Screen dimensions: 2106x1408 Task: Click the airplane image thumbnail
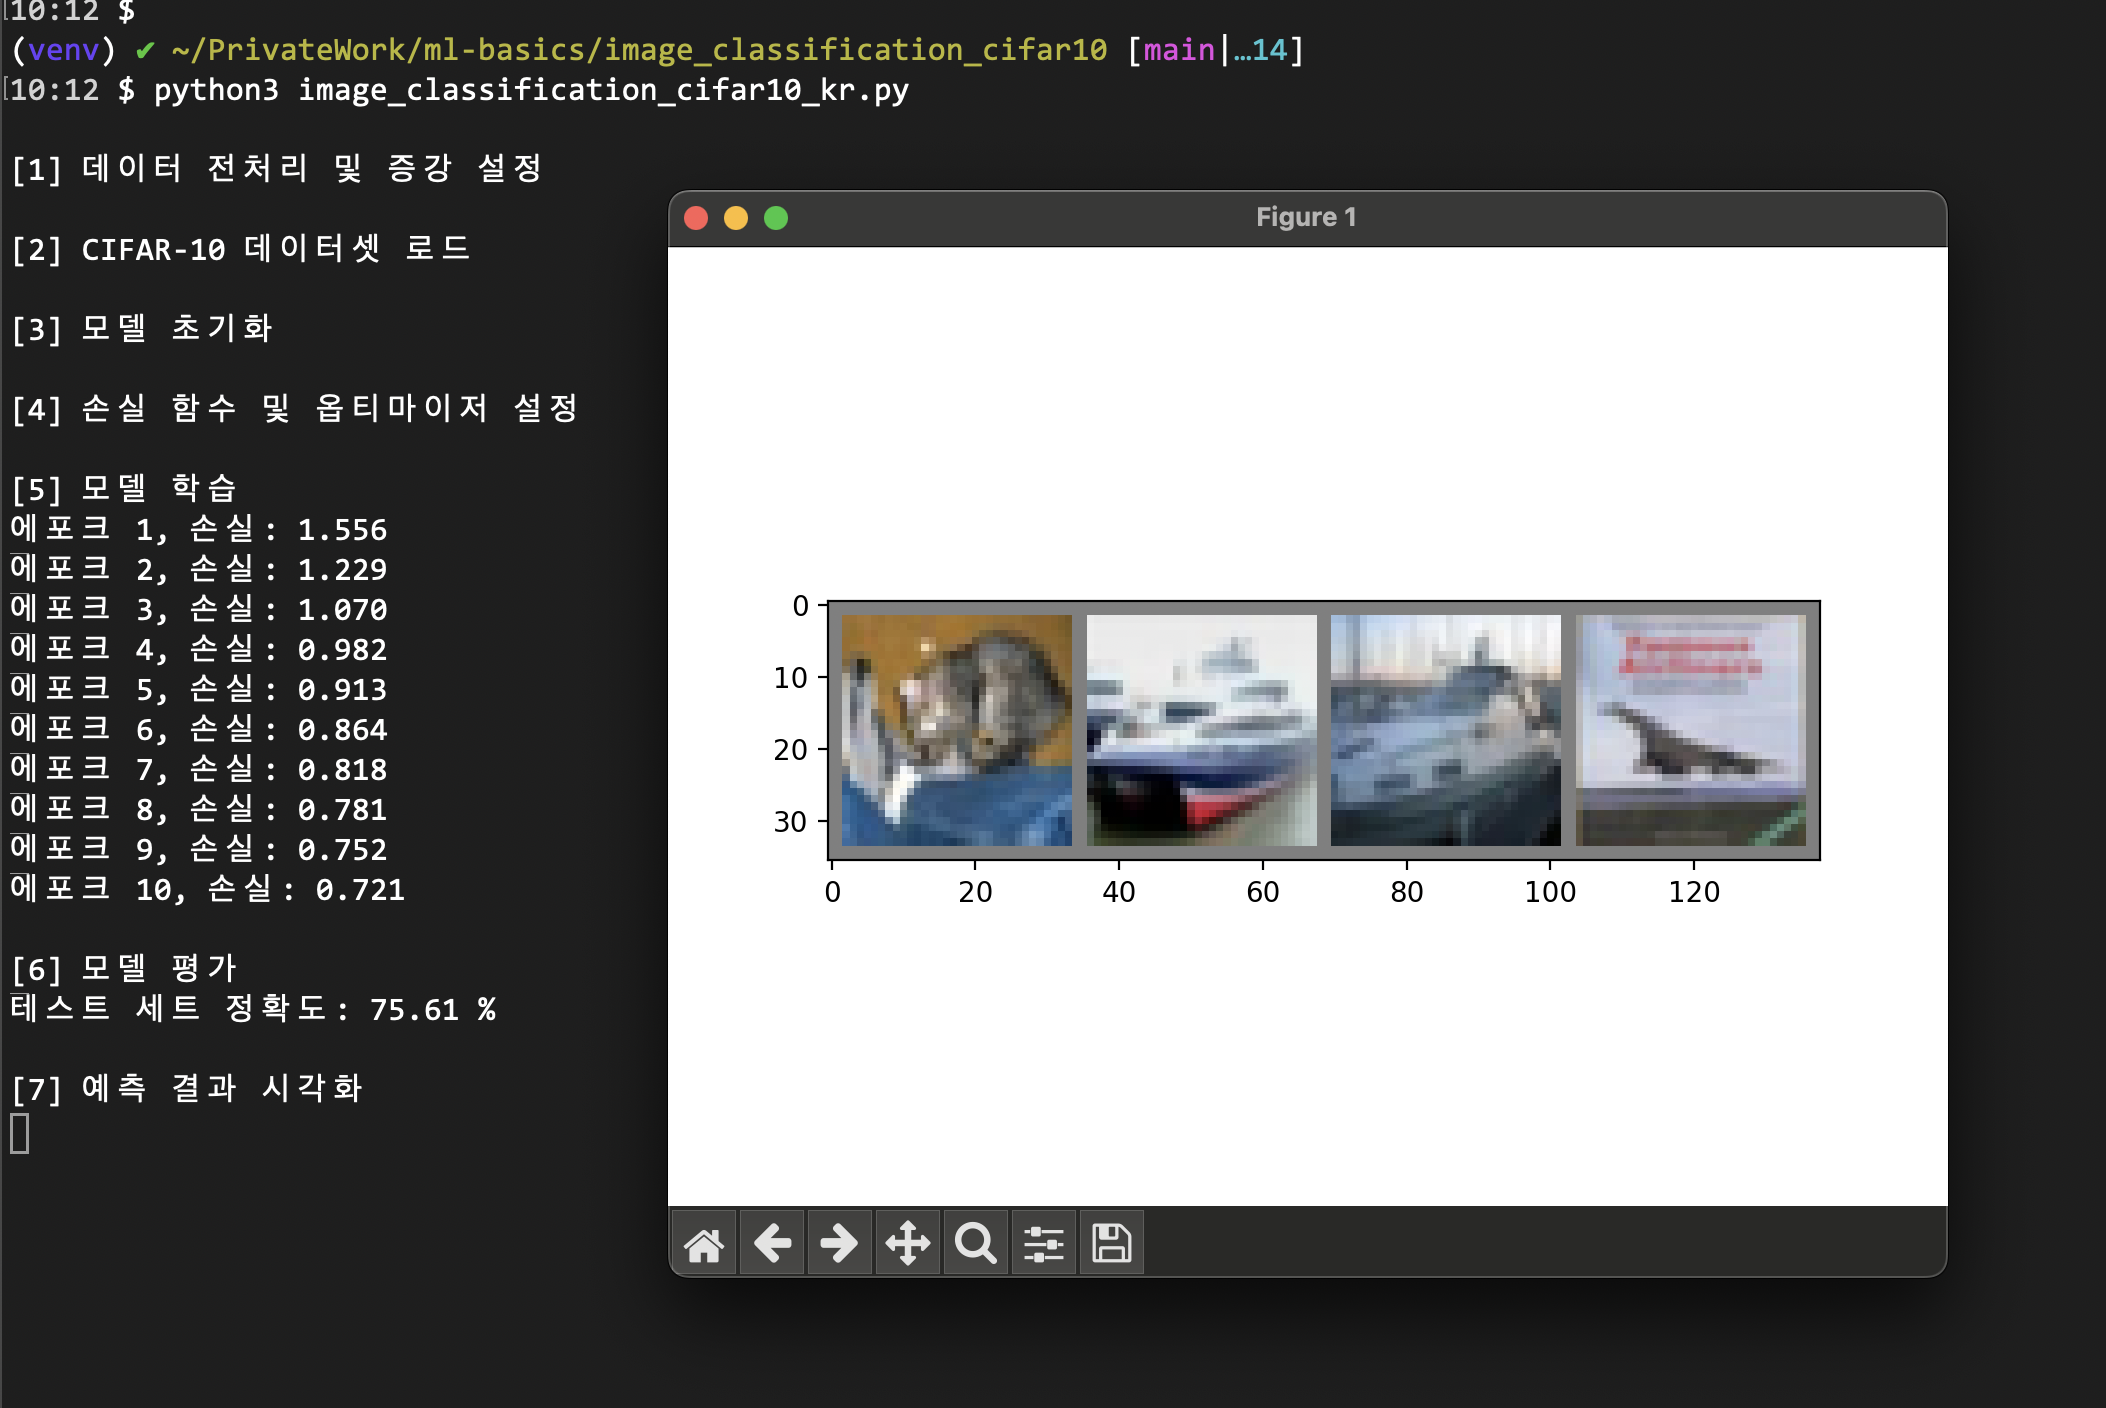[x=1690, y=730]
